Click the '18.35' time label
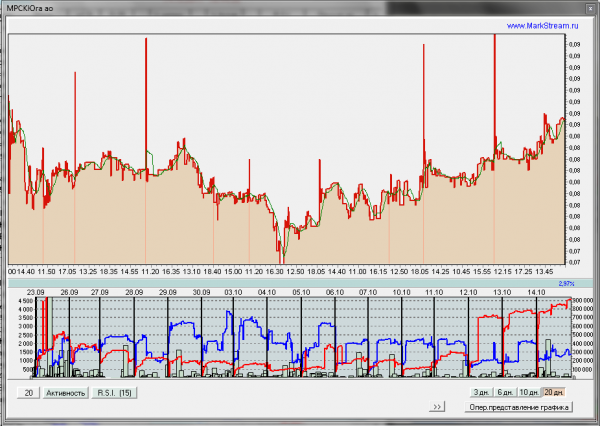Screen dimensions: 600x426 109,272
